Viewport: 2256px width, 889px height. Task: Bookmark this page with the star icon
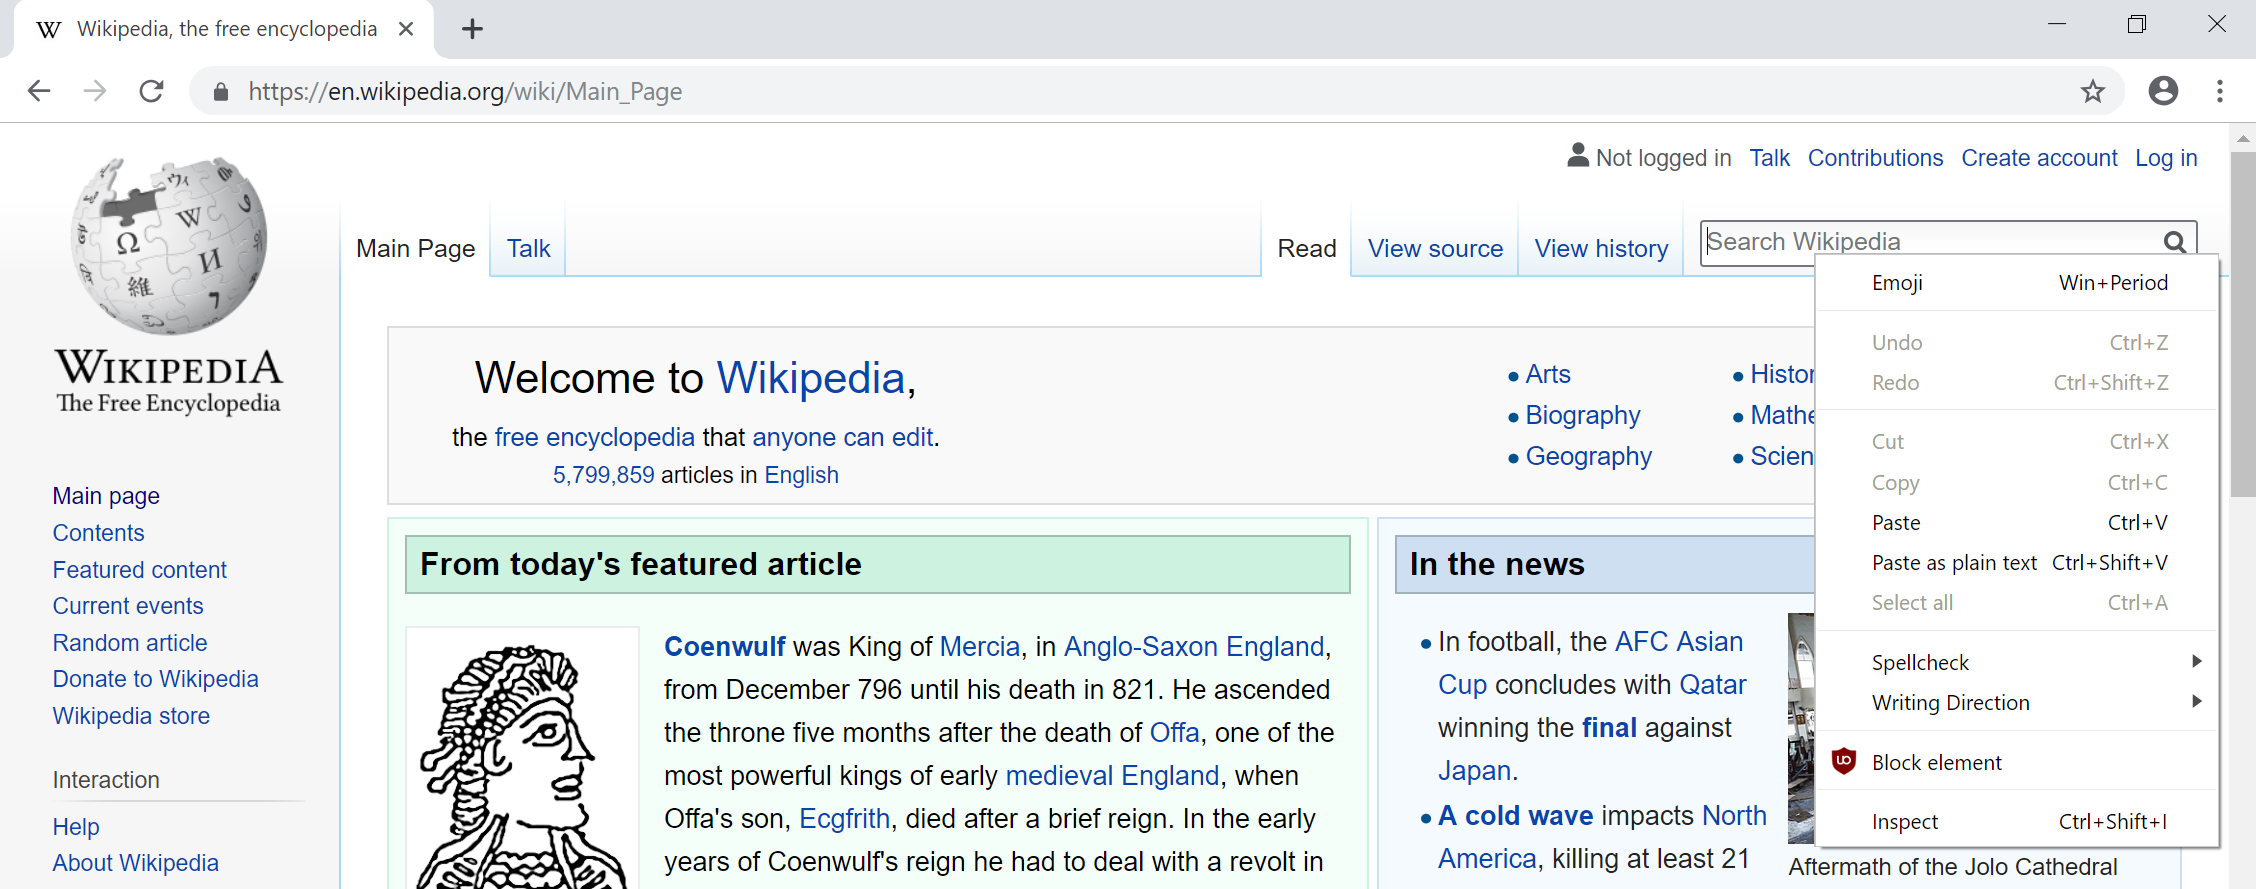[2093, 92]
